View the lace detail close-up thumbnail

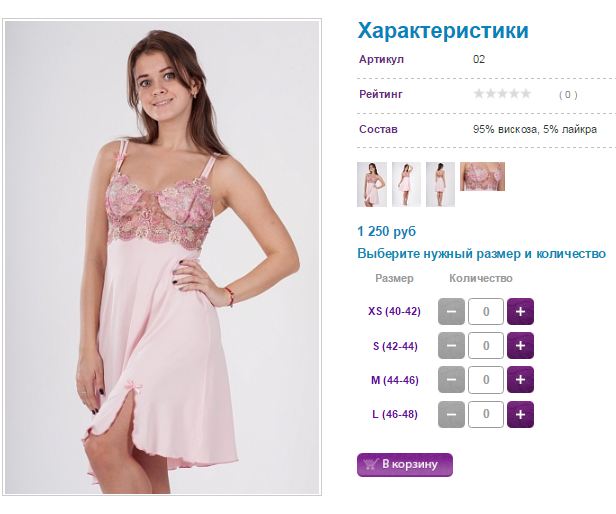pos(482,176)
